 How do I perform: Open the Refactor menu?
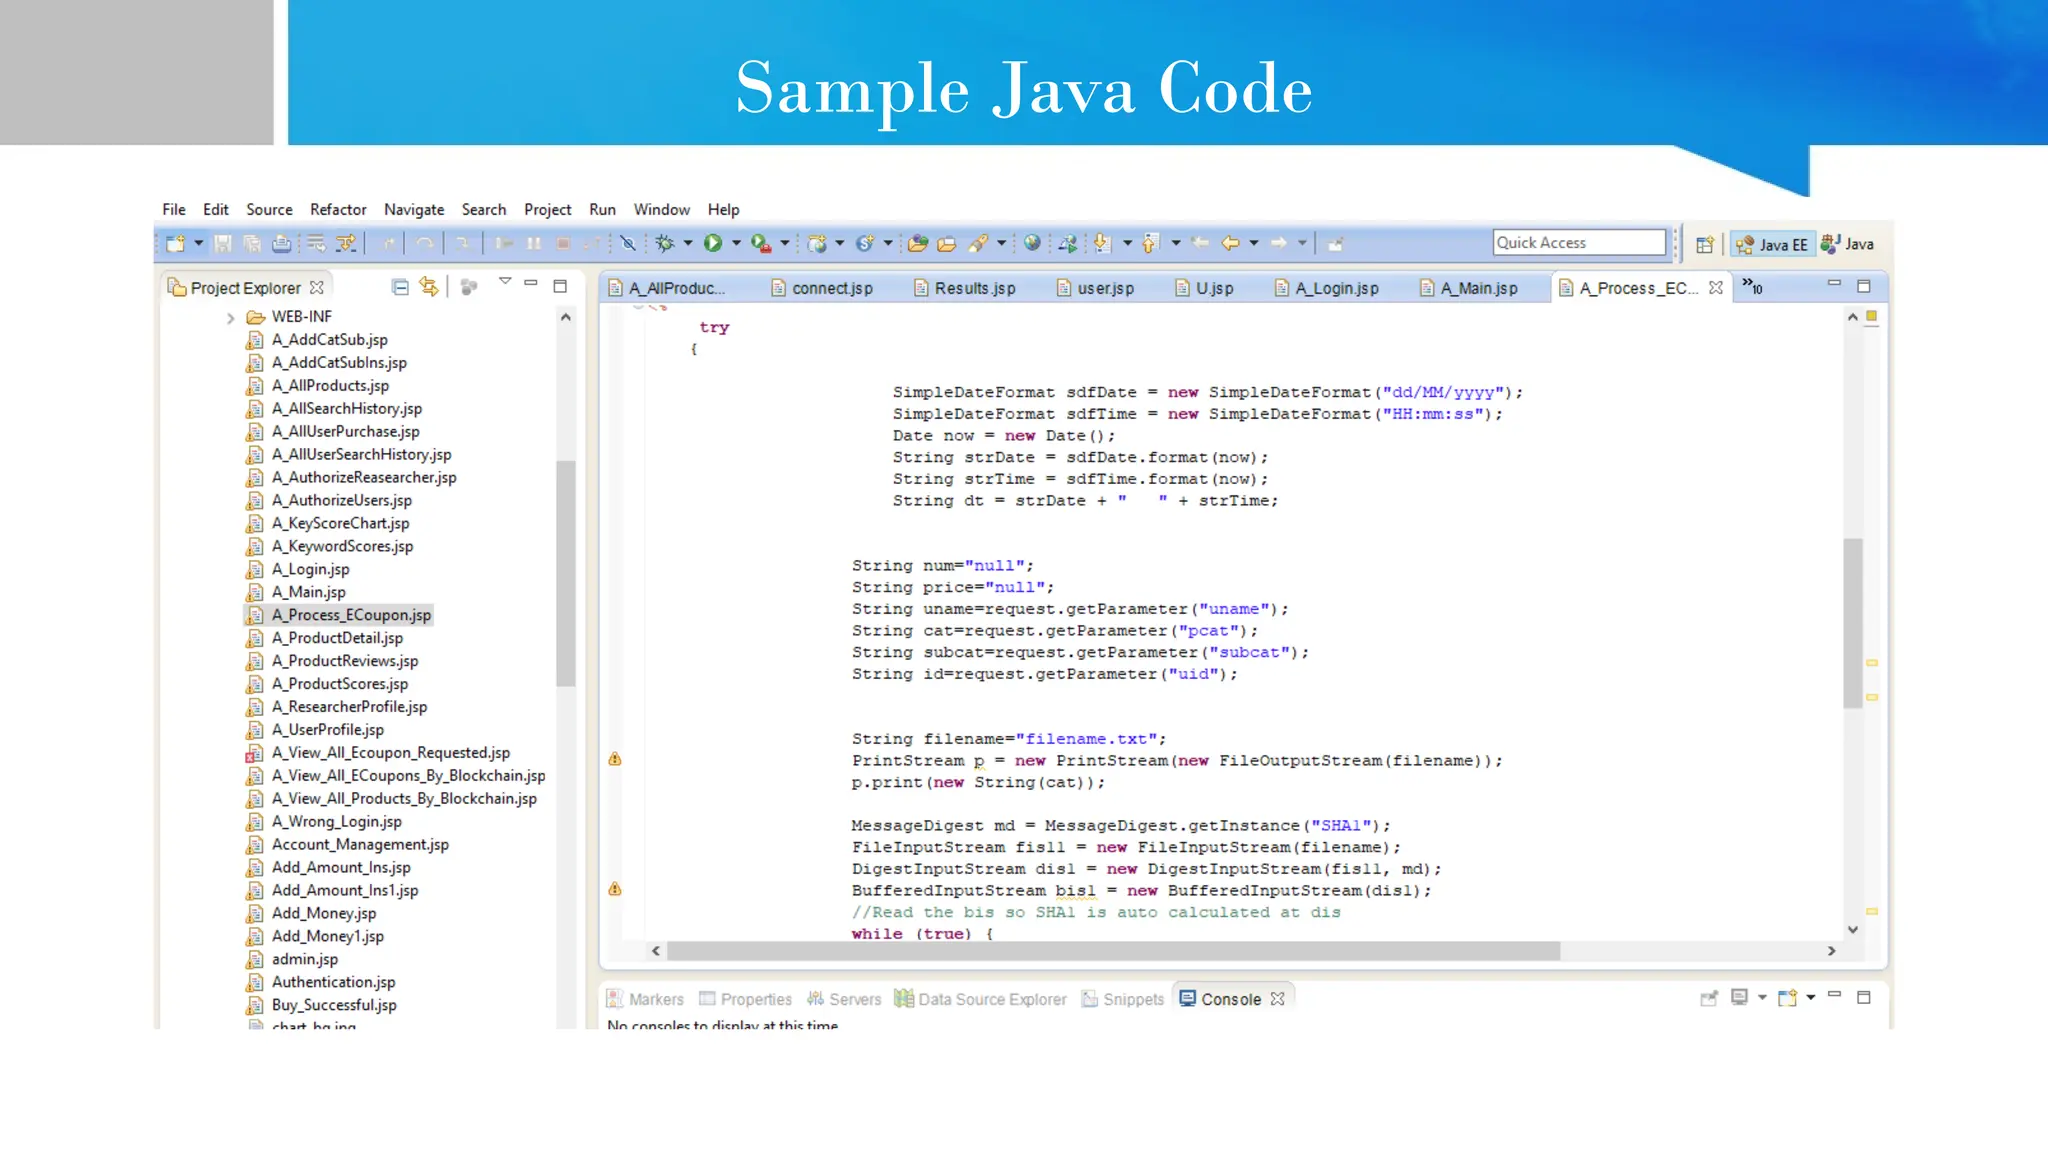pos(338,210)
